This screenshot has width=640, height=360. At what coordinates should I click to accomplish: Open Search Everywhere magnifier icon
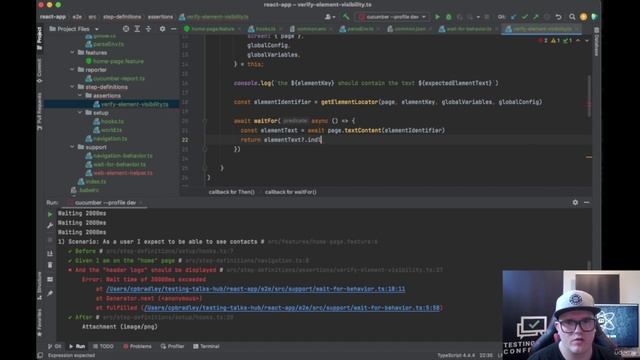[x=572, y=17]
